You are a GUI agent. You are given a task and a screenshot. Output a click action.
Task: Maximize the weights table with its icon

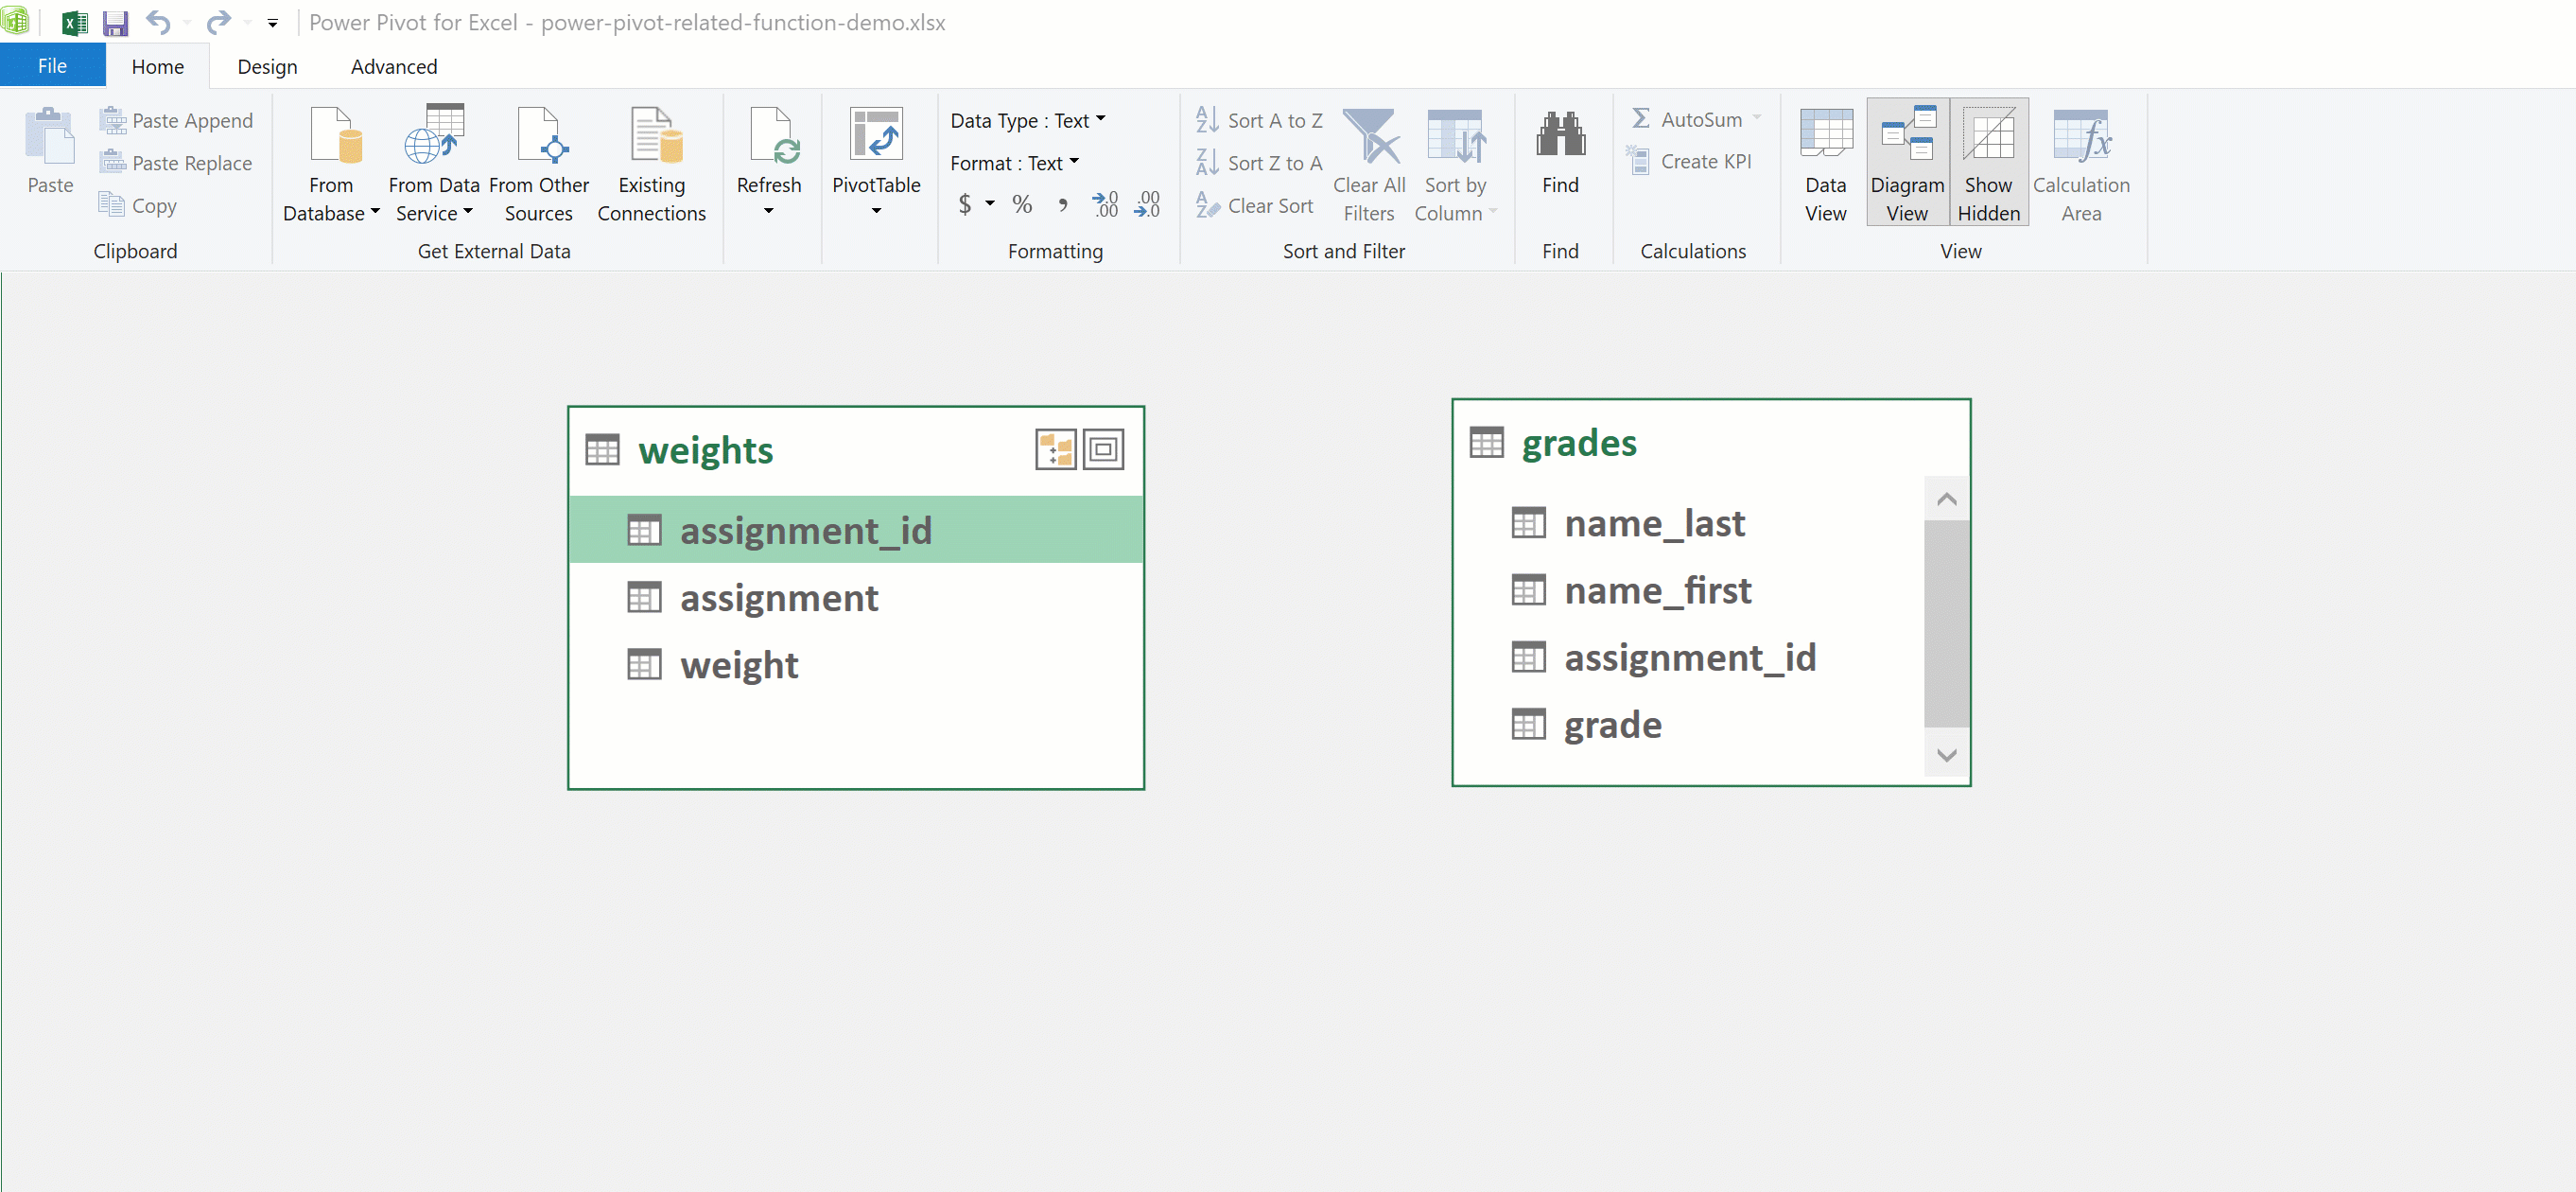point(1103,449)
